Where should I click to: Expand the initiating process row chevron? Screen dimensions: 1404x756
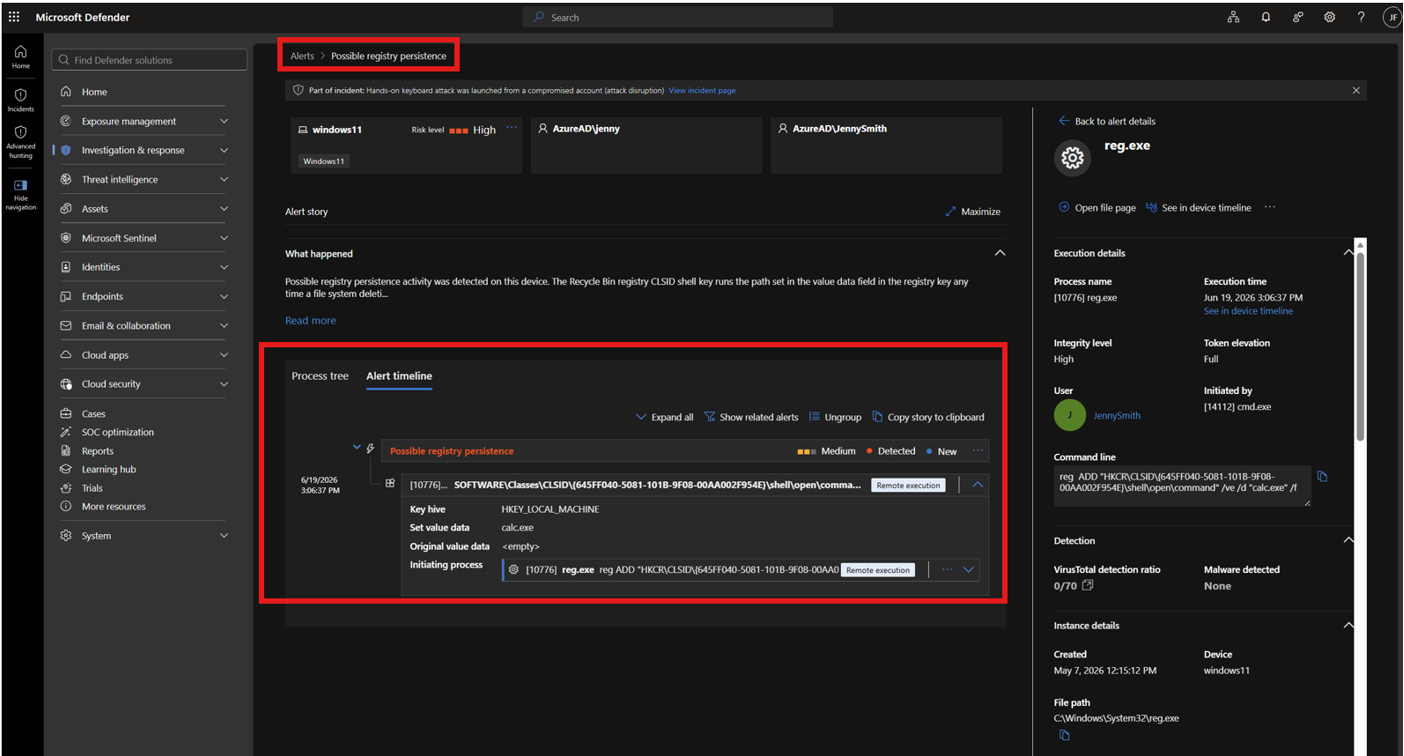pos(968,570)
